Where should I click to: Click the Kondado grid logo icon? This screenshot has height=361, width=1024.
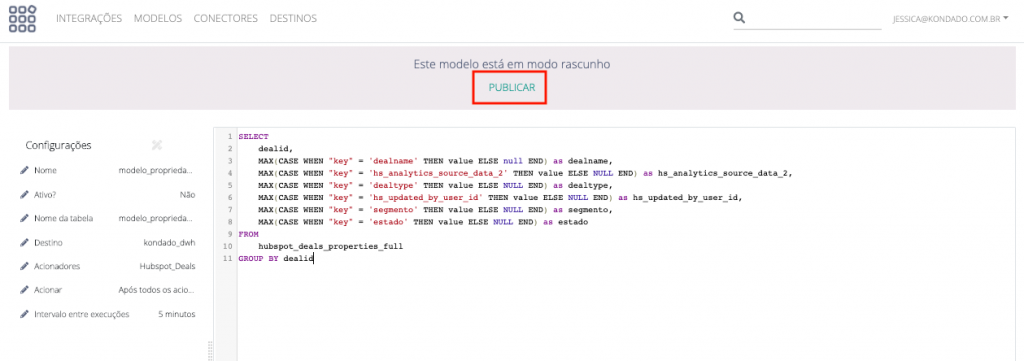click(x=22, y=18)
